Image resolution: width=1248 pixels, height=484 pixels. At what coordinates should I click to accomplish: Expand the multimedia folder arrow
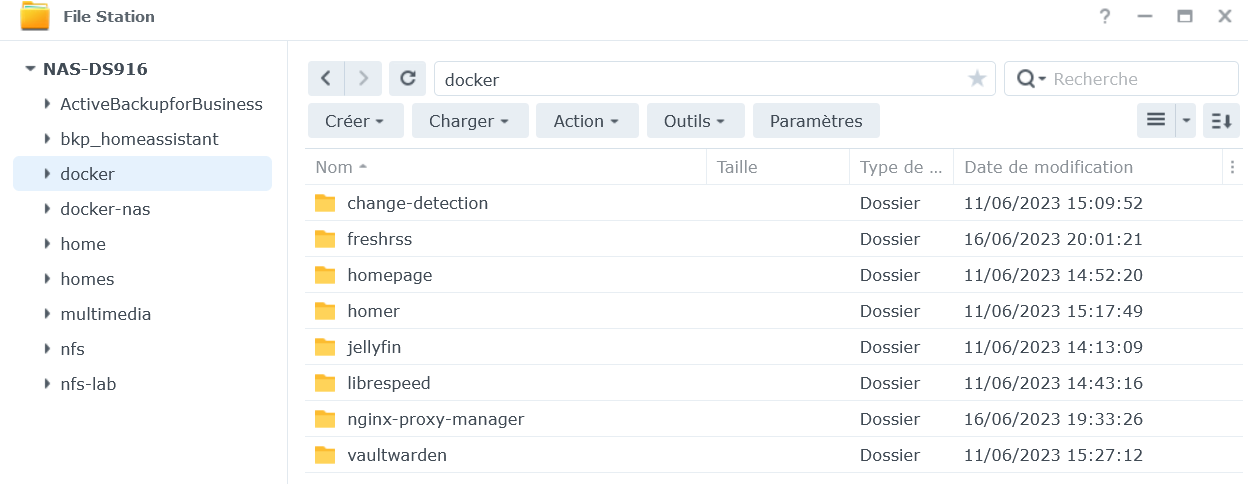coord(47,314)
